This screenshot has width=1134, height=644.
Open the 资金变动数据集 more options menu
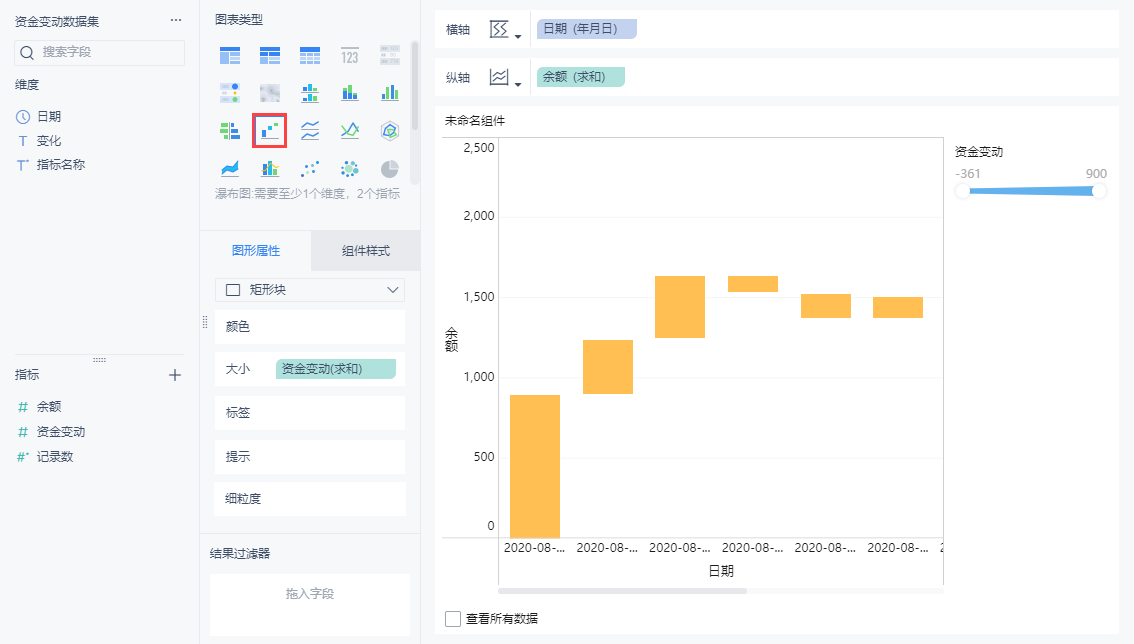click(176, 20)
